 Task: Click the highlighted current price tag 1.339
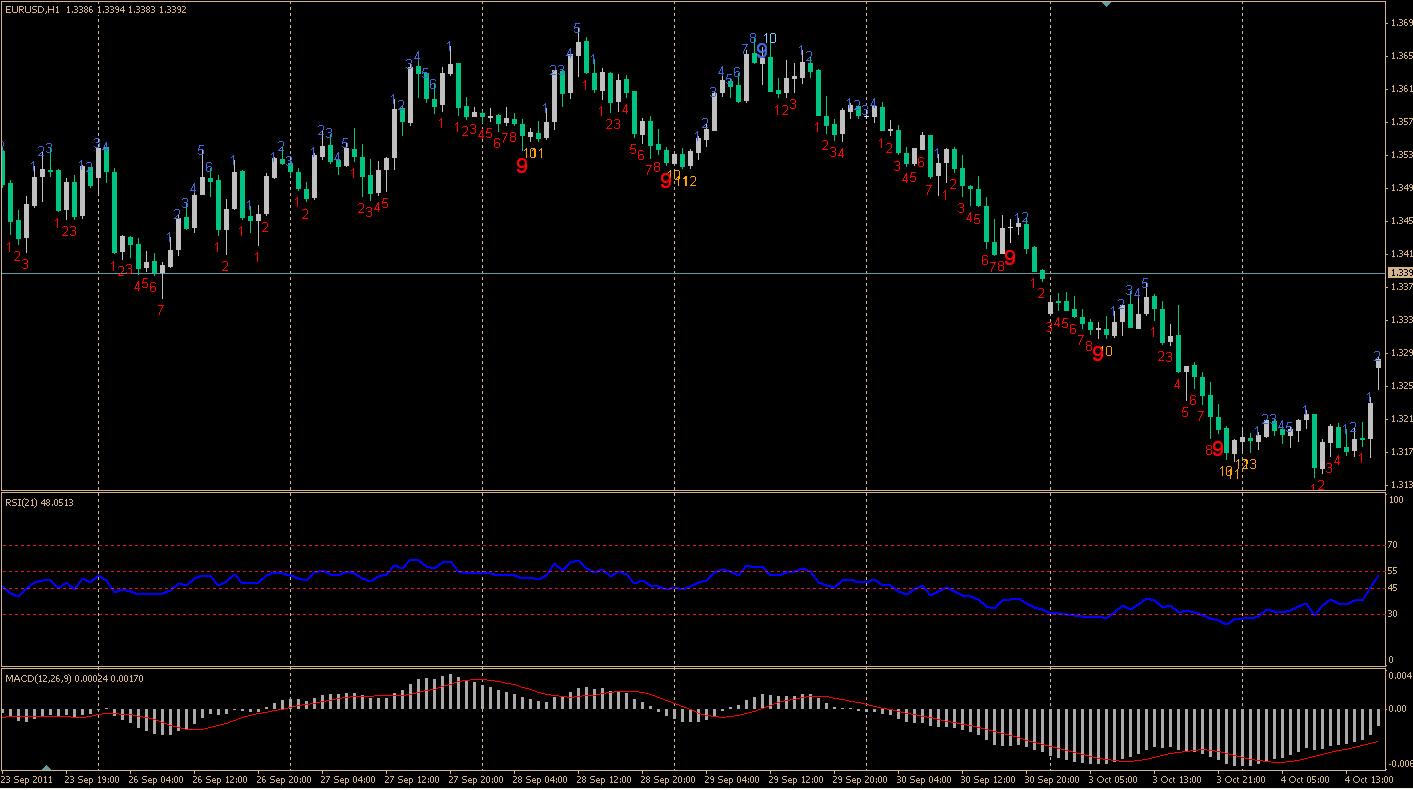1399,273
